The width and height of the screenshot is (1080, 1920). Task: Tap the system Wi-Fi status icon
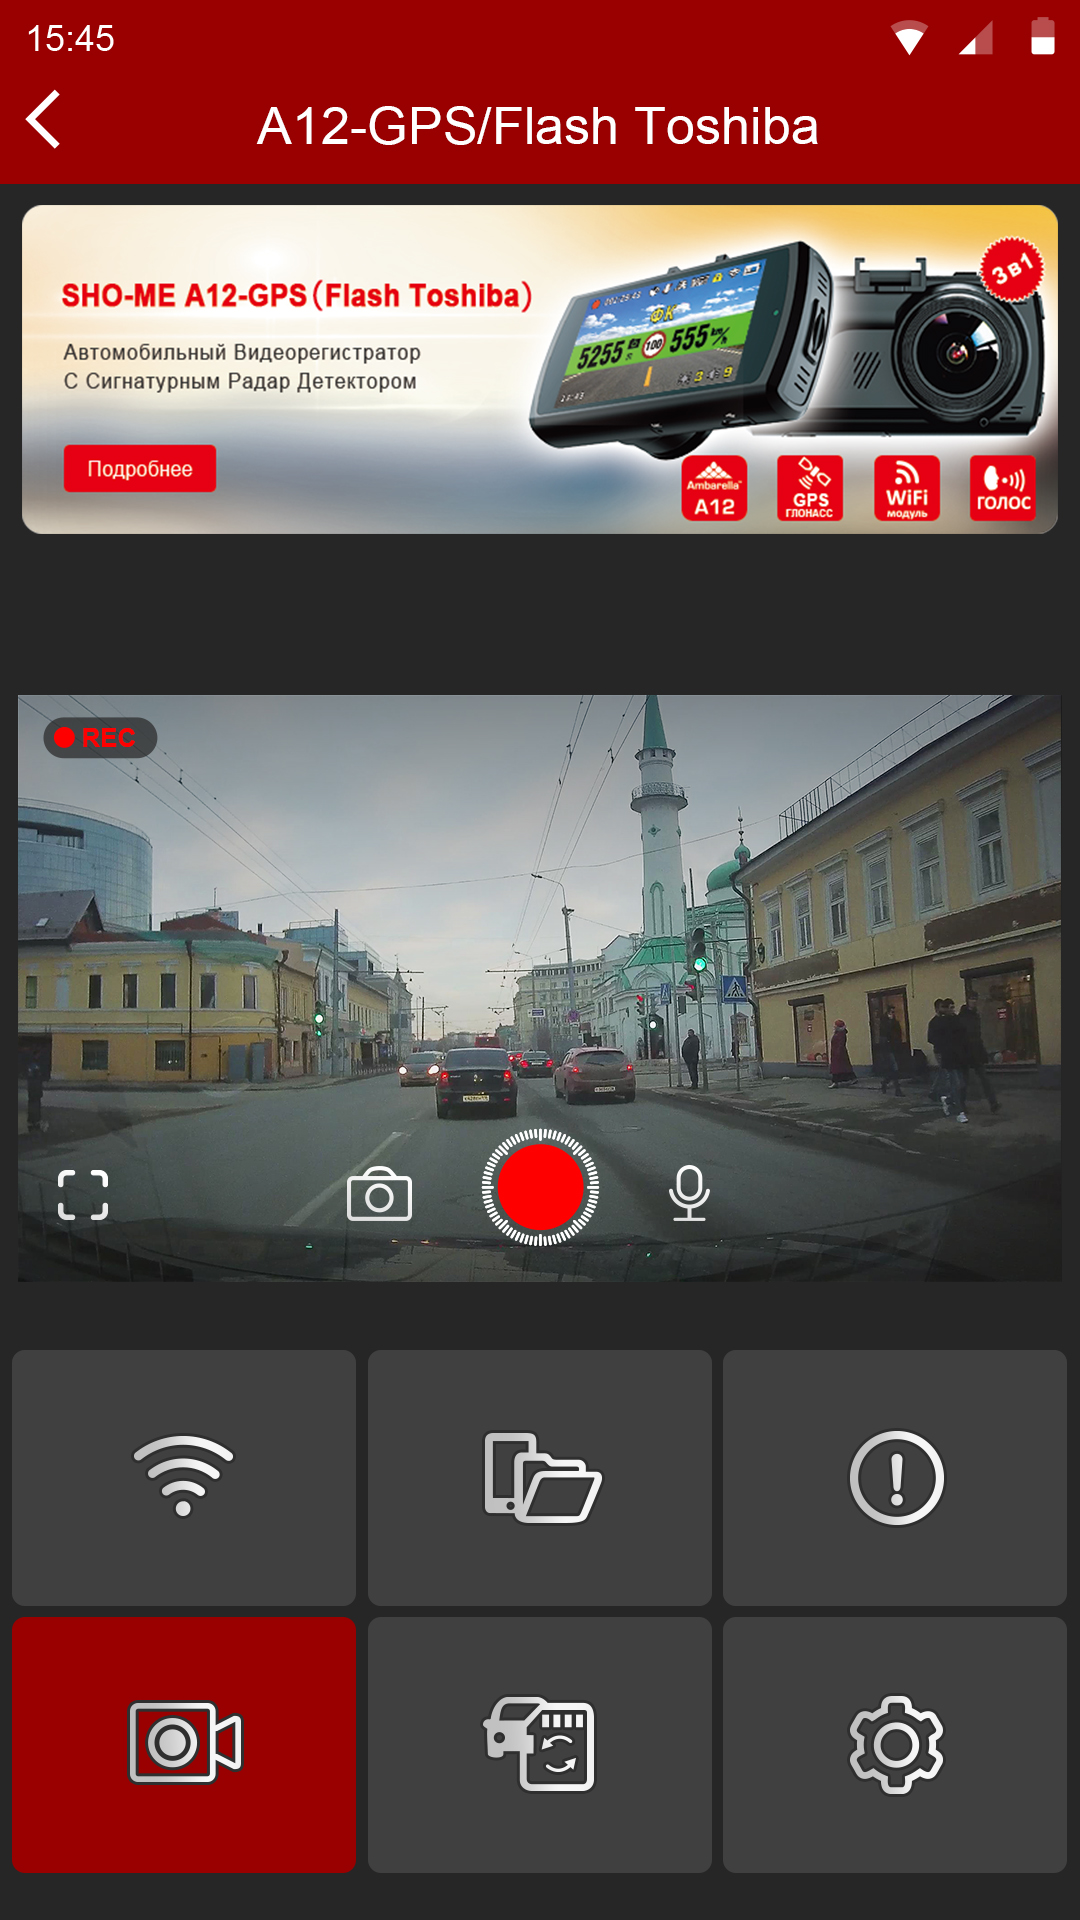pos(909,39)
